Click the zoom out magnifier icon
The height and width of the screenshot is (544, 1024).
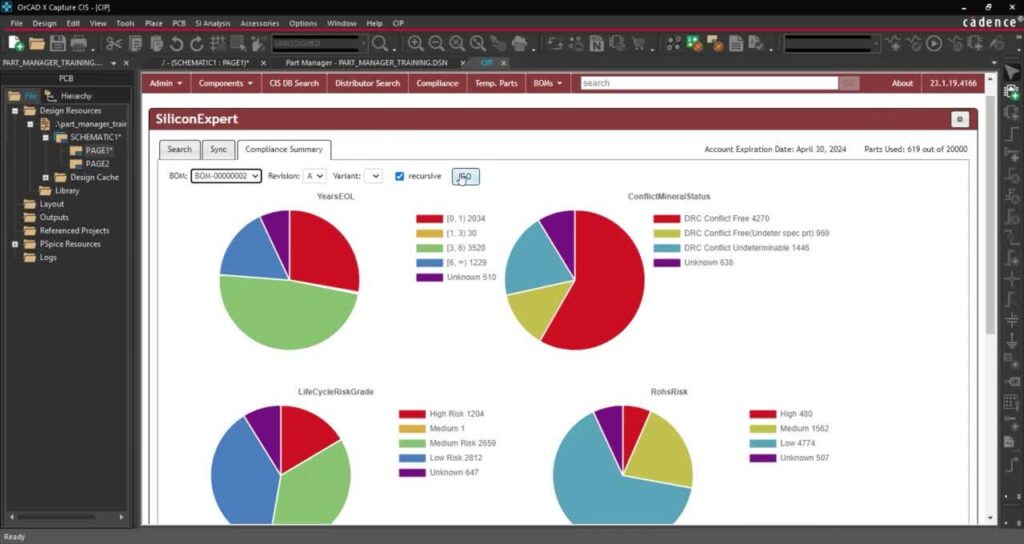tap(436, 44)
